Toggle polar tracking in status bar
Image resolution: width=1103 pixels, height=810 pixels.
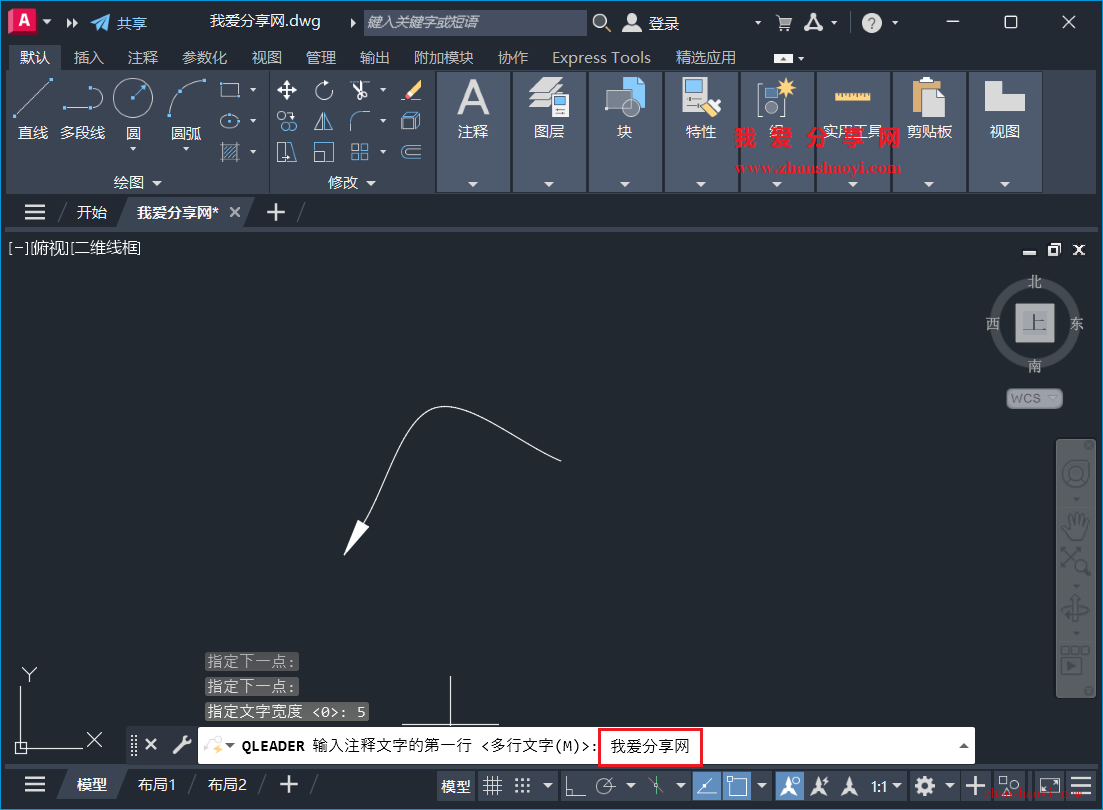tap(606, 785)
